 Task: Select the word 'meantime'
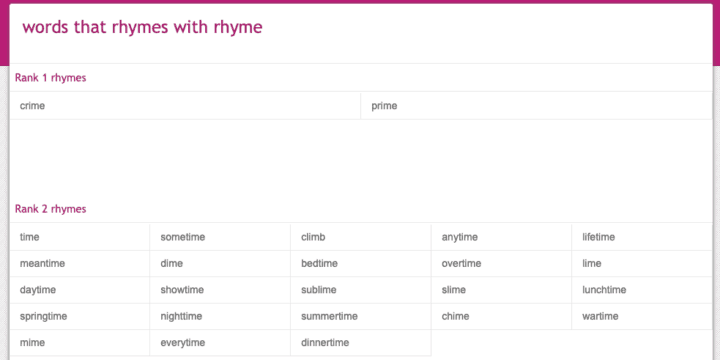tap(42, 264)
